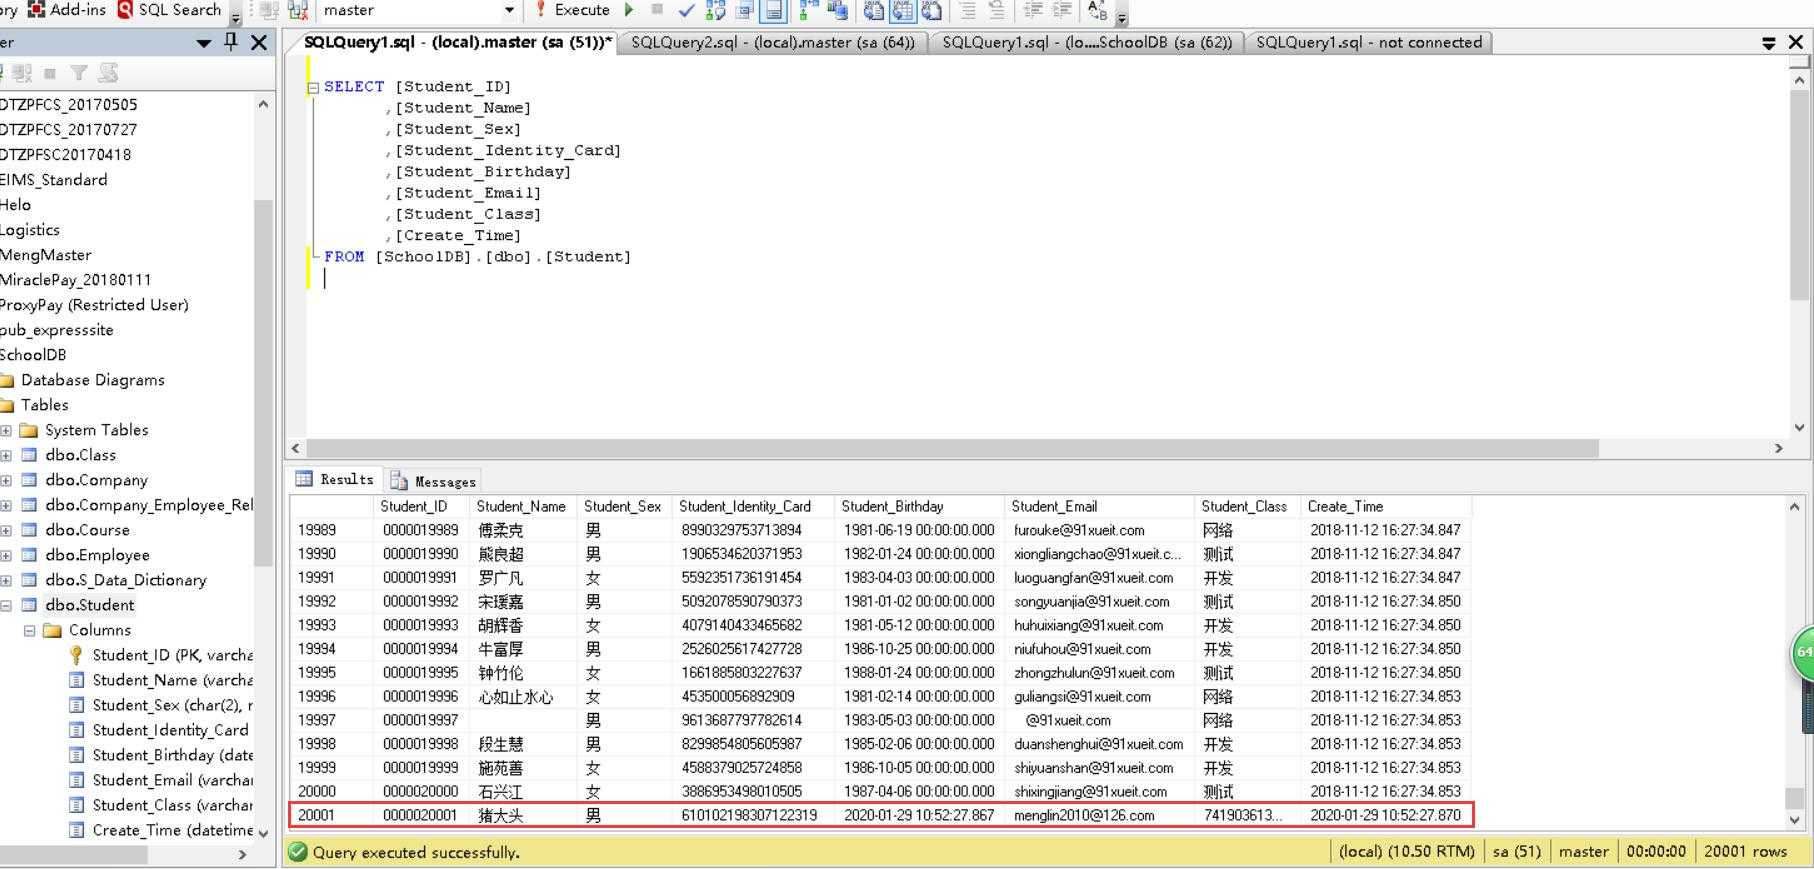
Task: Switch to SQLQuery2.sql (sa (64)) tab
Action: tap(773, 42)
